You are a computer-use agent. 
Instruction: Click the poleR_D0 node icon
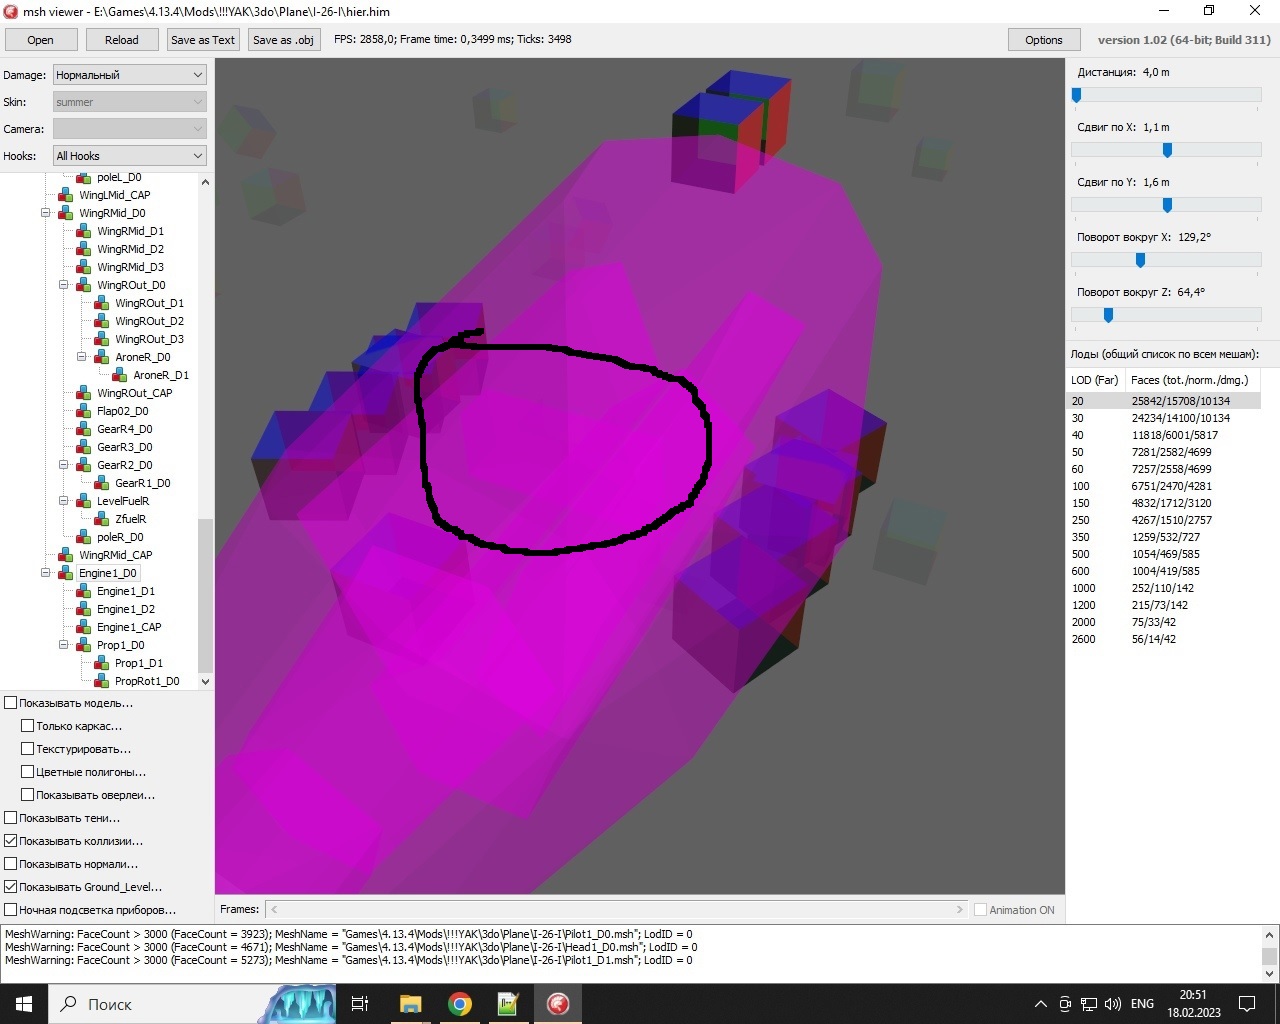84,537
